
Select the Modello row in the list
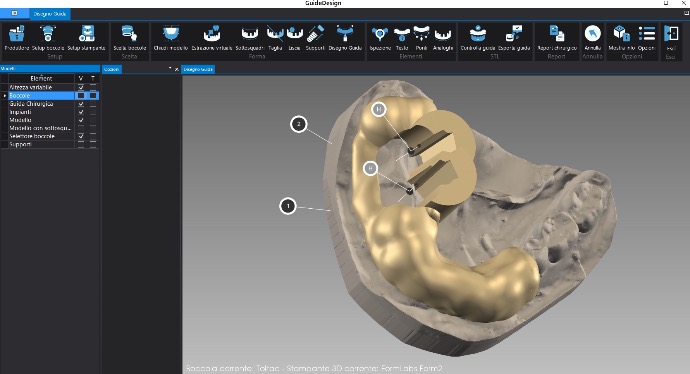(x=41, y=120)
